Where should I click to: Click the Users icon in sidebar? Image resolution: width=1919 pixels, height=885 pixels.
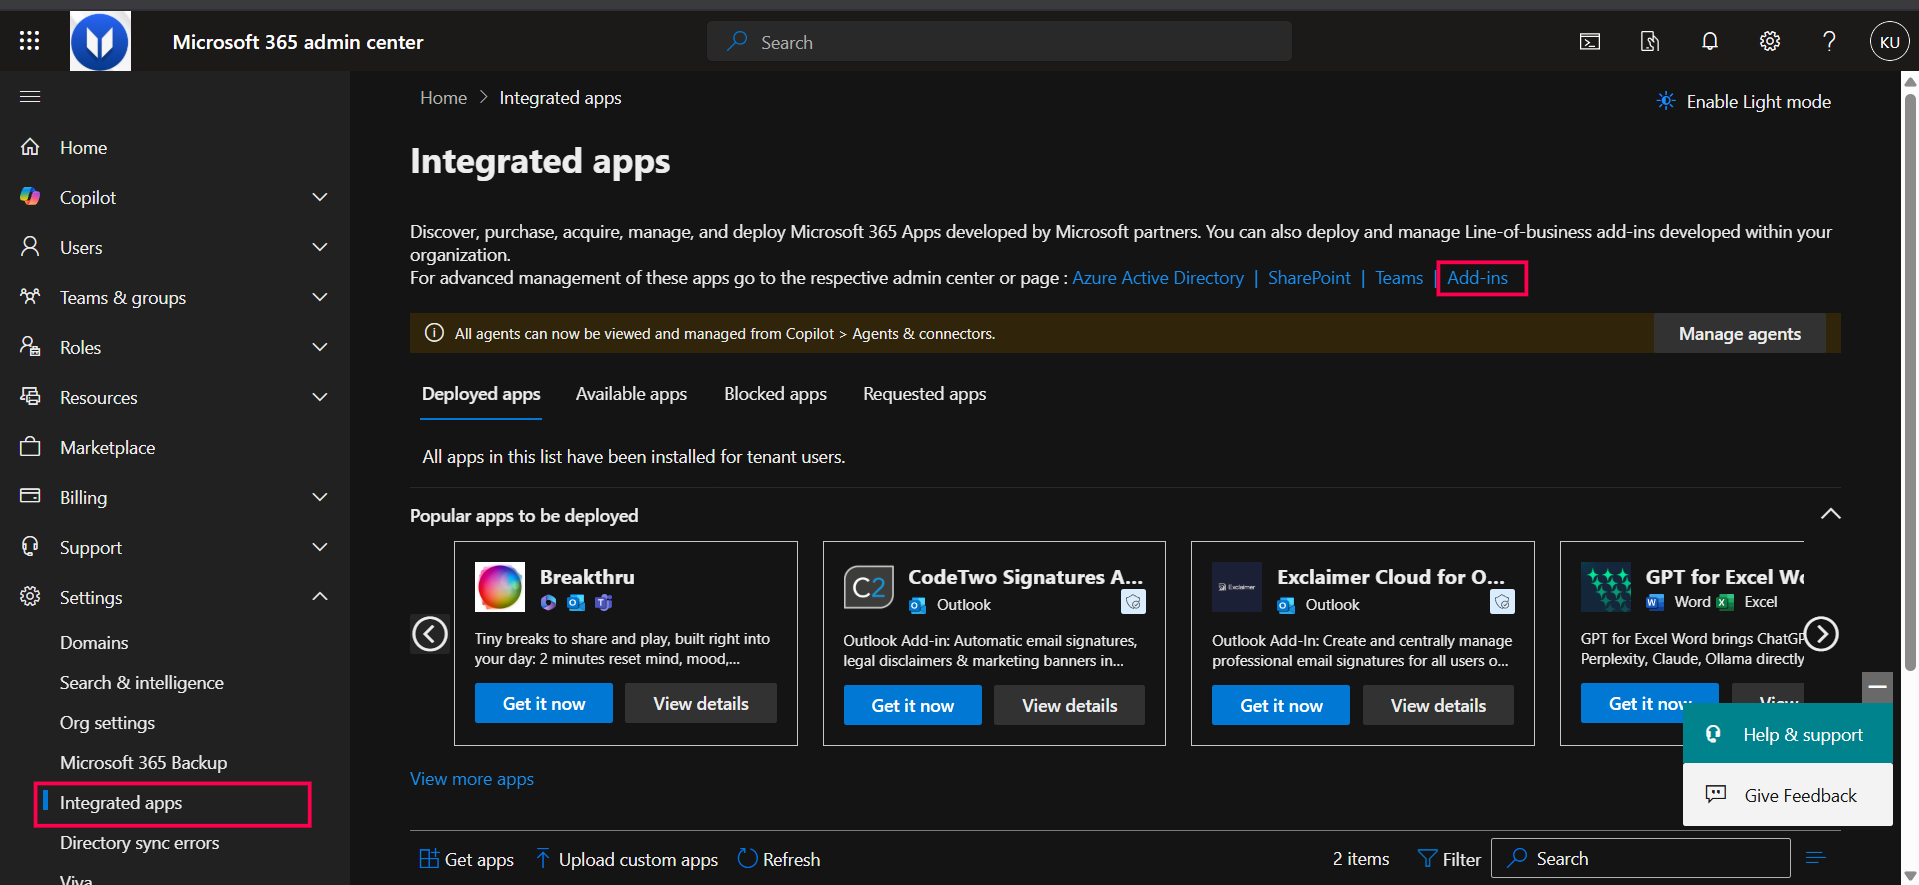coord(30,246)
